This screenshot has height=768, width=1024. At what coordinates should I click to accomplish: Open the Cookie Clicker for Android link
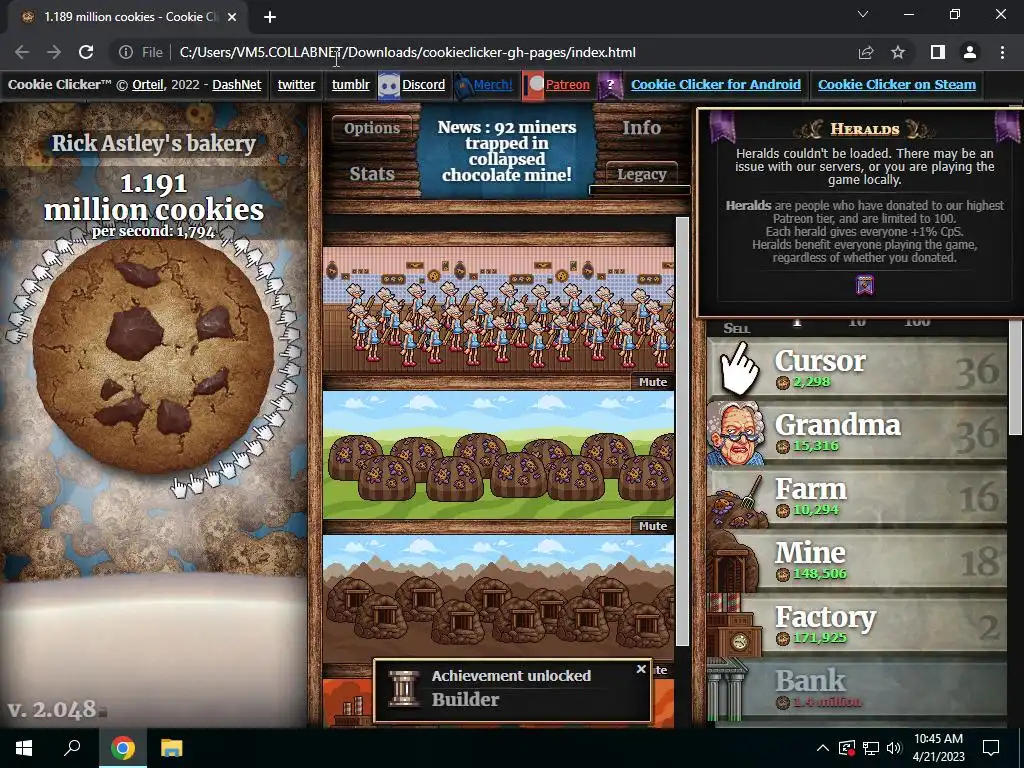point(716,85)
